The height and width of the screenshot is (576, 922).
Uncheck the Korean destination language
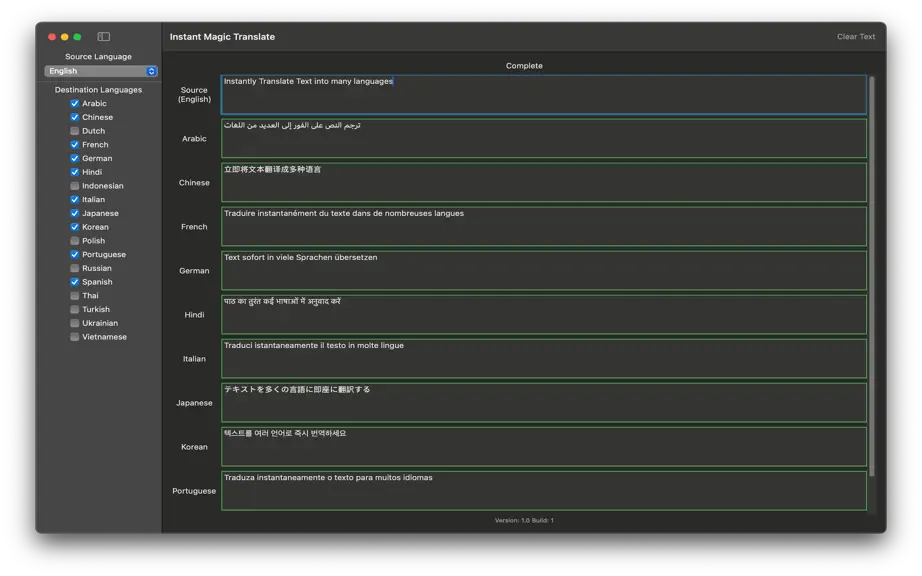click(x=75, y=227)
